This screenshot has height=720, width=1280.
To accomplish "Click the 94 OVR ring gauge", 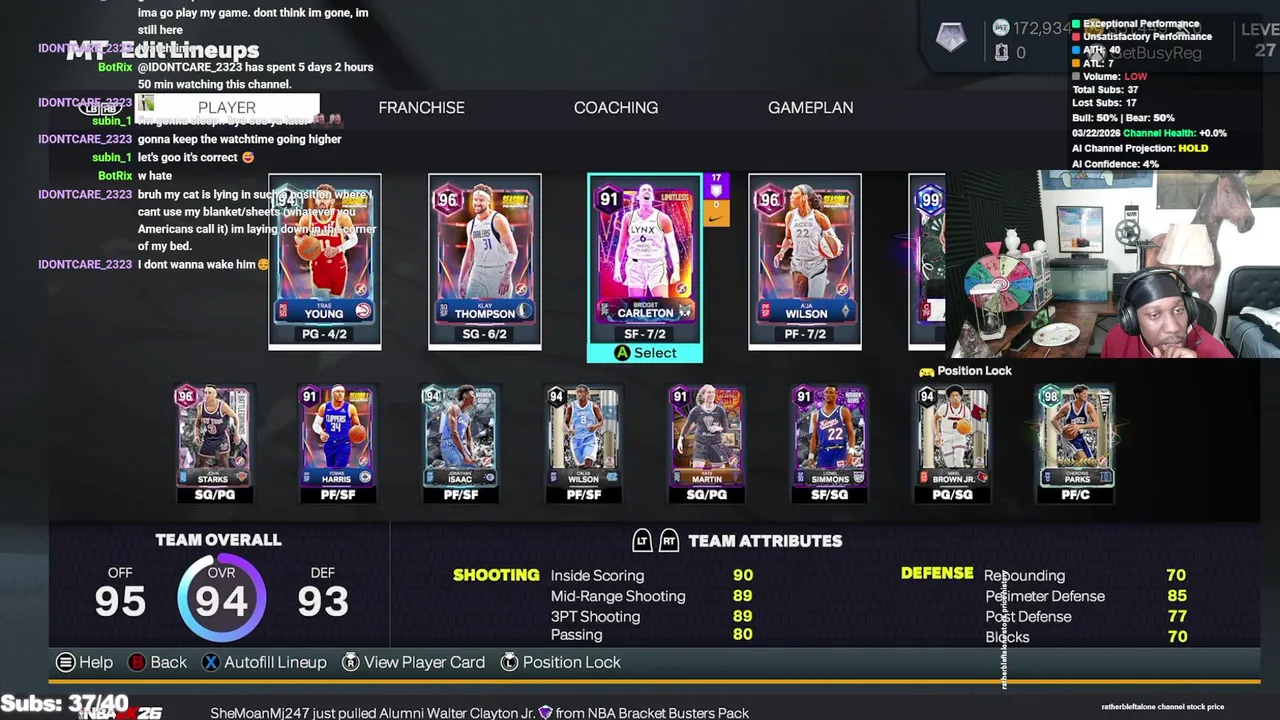I will pyautogui.click(x=221, y=599).
